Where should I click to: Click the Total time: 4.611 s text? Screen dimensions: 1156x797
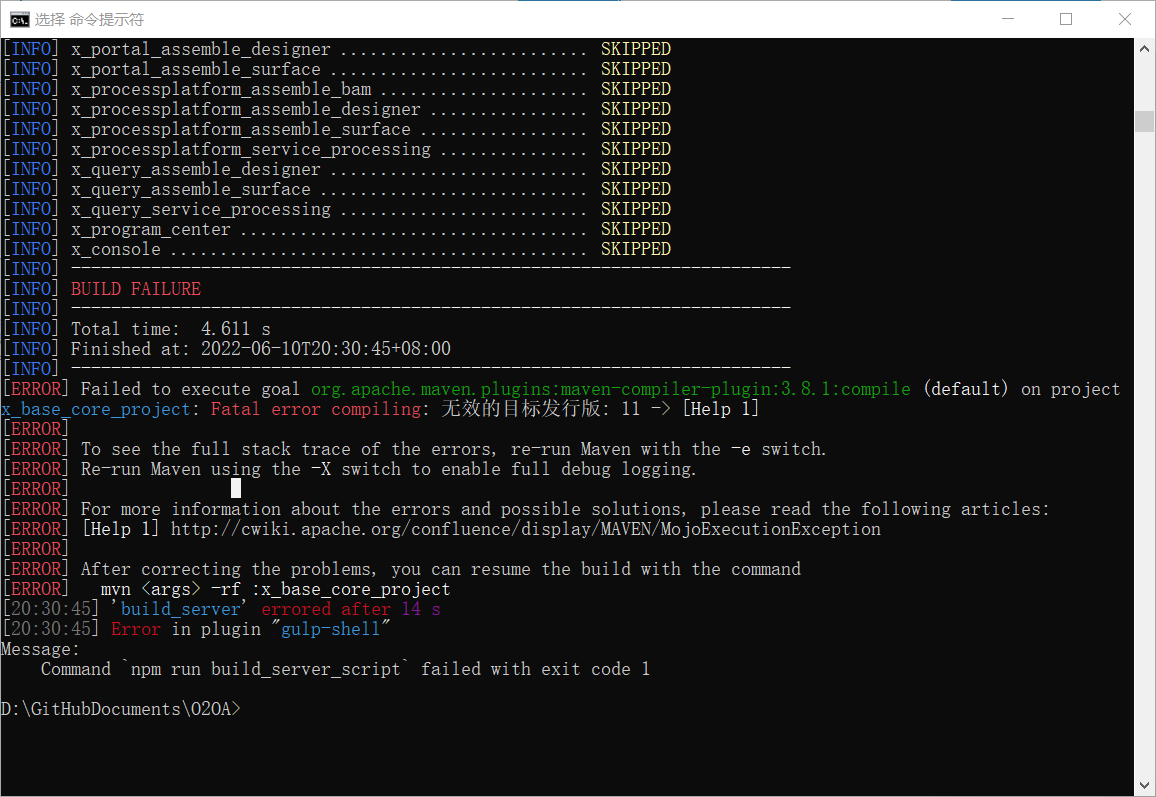pos(170,329)
